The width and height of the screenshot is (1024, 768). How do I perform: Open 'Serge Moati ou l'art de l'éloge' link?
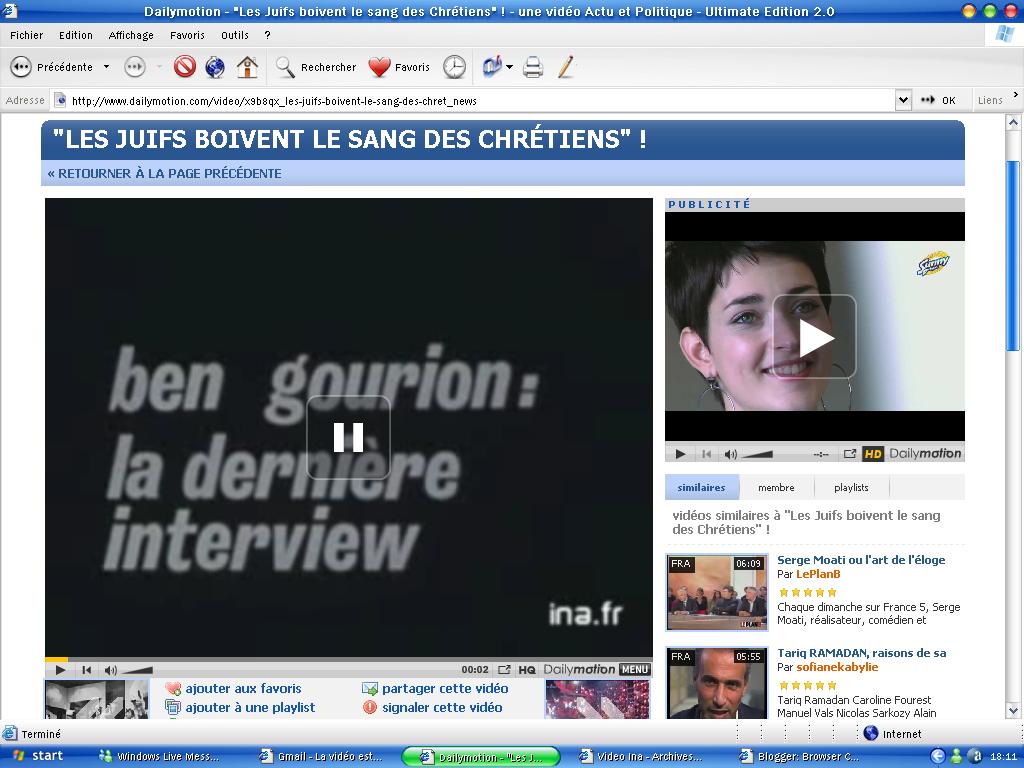click(861, 560)
